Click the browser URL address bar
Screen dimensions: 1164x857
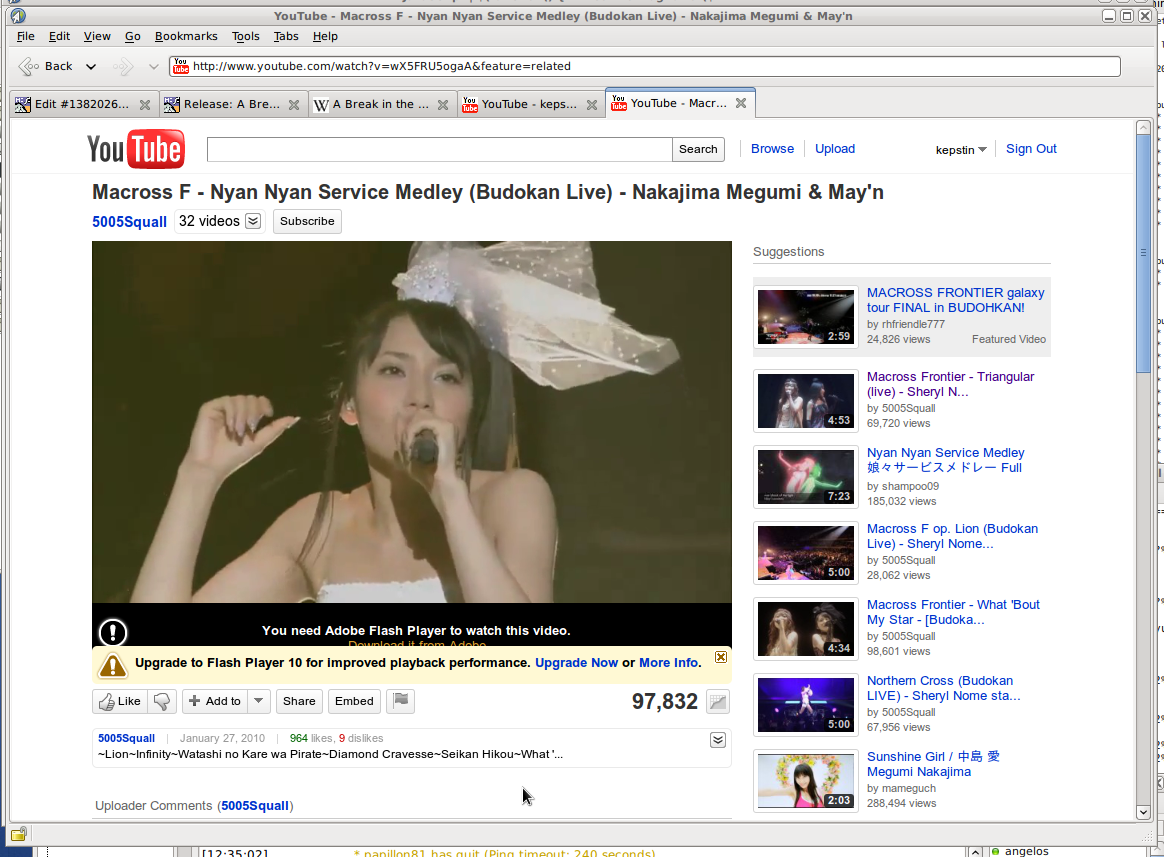tap(644, 66)
